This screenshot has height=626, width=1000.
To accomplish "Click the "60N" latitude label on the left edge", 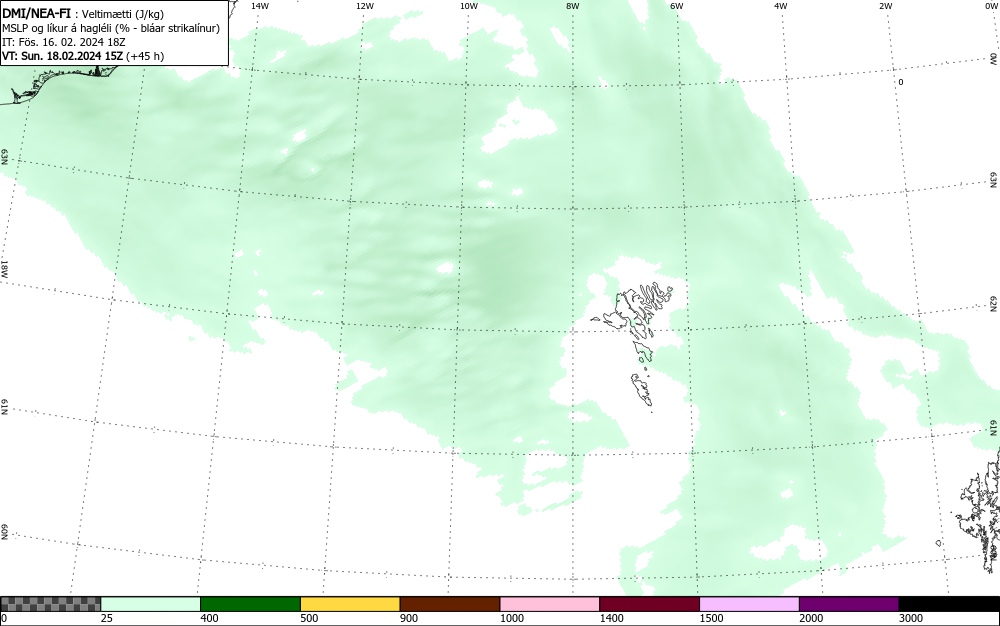I will [x=4, y=533].
